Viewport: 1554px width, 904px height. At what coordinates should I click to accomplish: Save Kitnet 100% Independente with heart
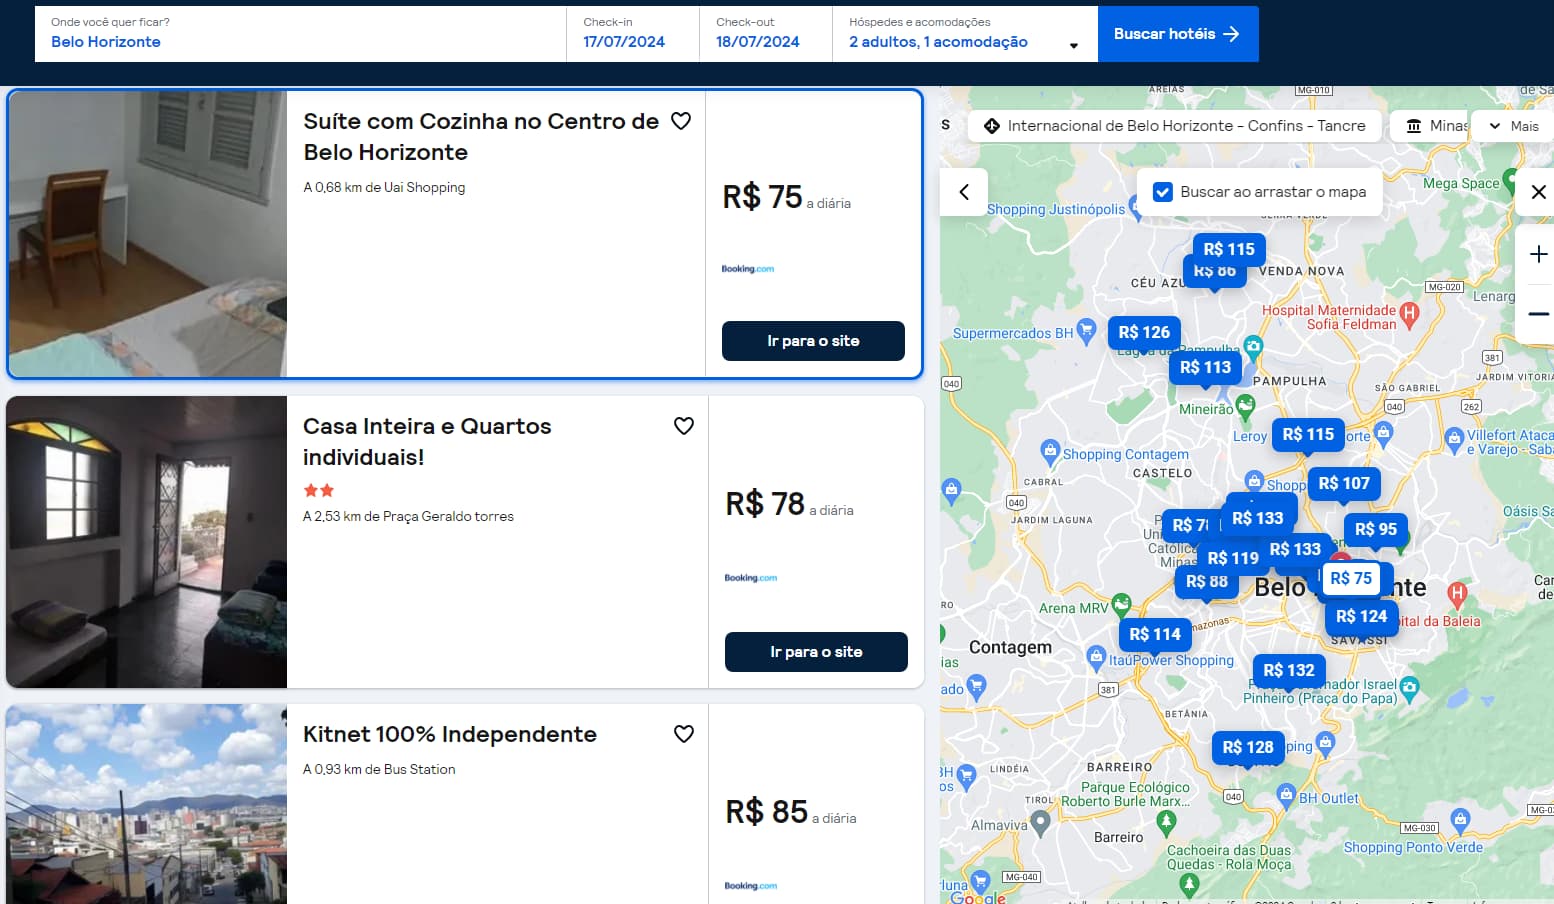(684, 734)
